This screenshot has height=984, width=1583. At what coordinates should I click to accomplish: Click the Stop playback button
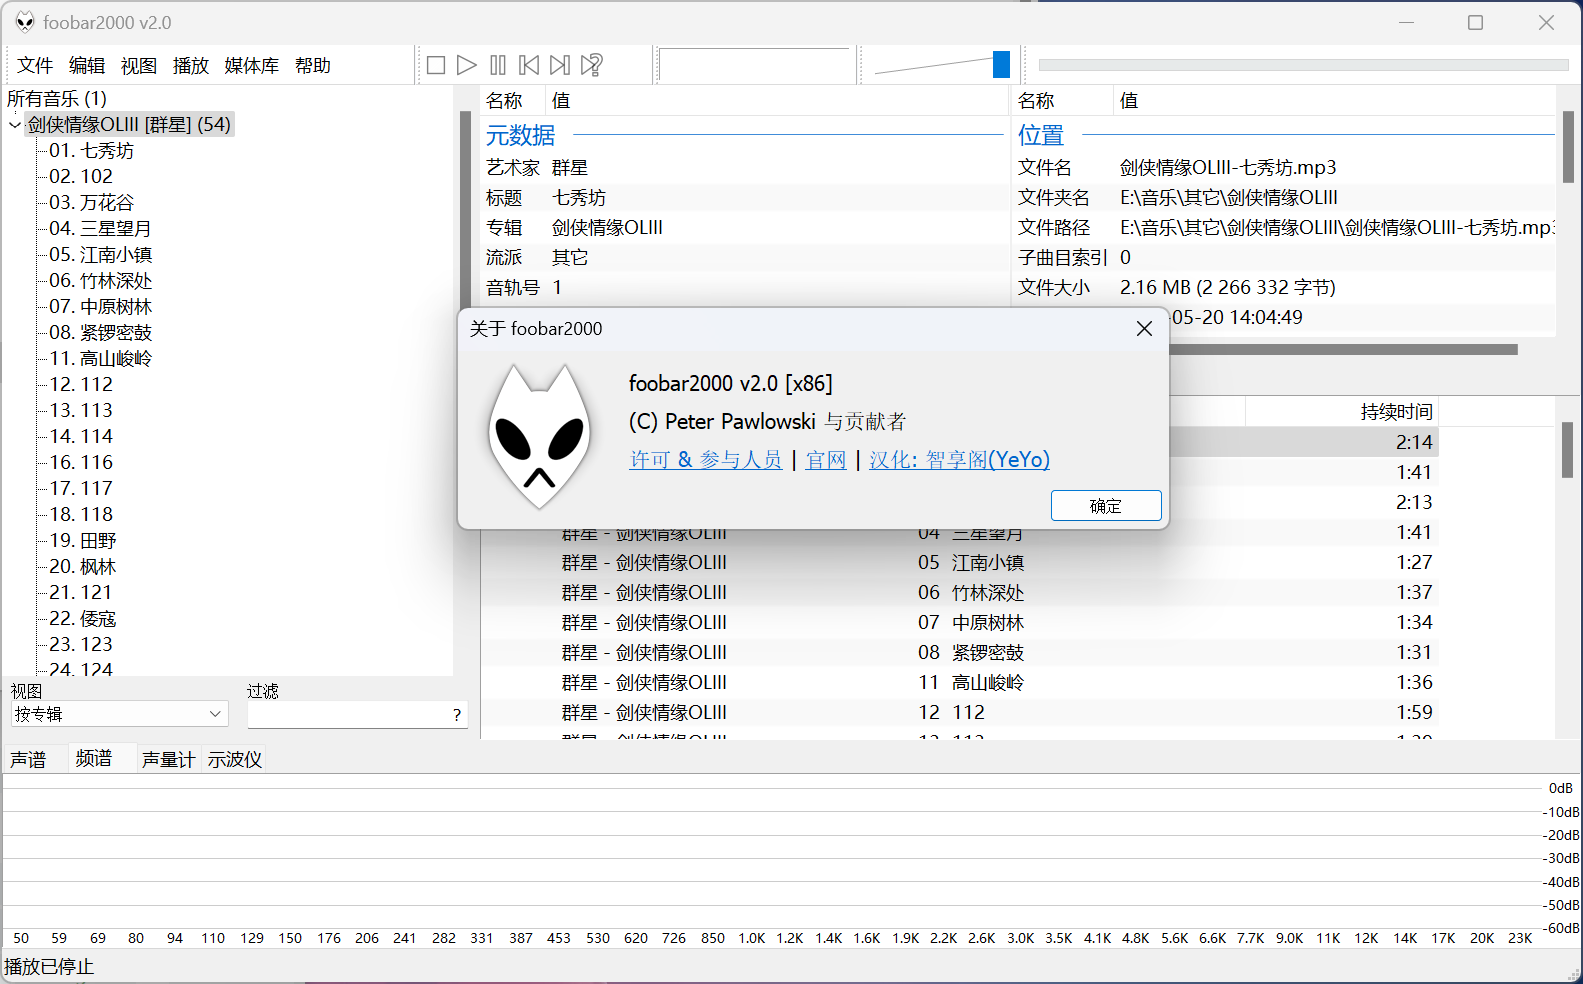tap(436, 65)
